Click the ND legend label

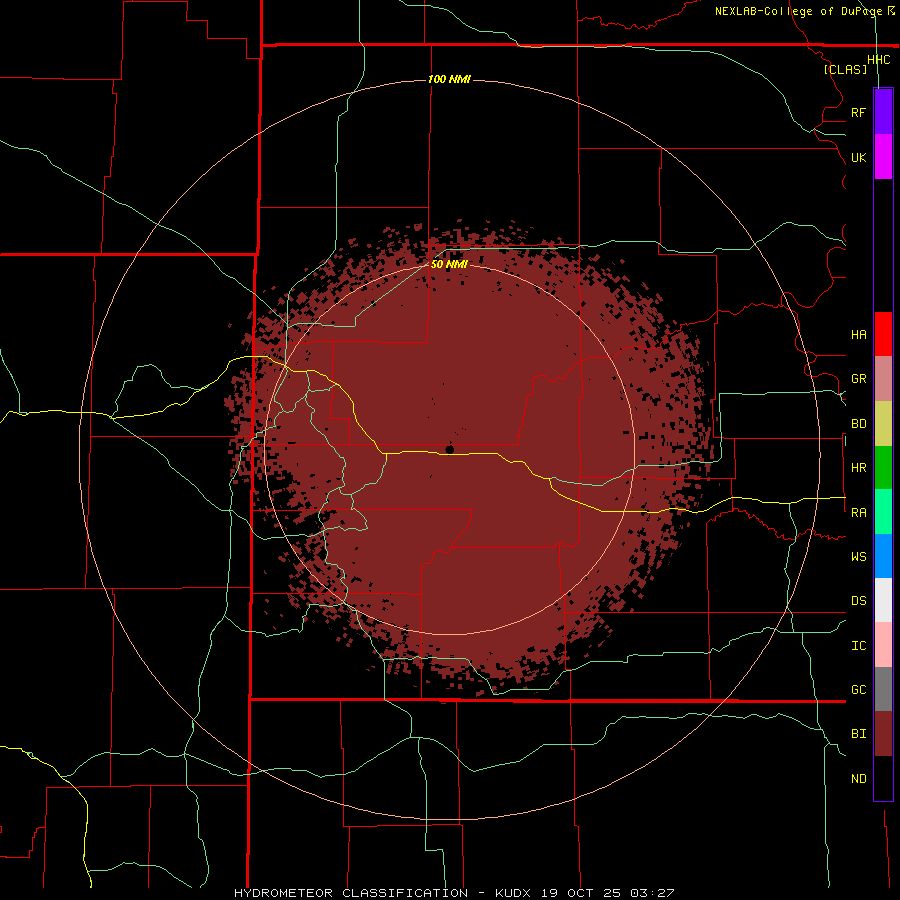click(859, 779)
